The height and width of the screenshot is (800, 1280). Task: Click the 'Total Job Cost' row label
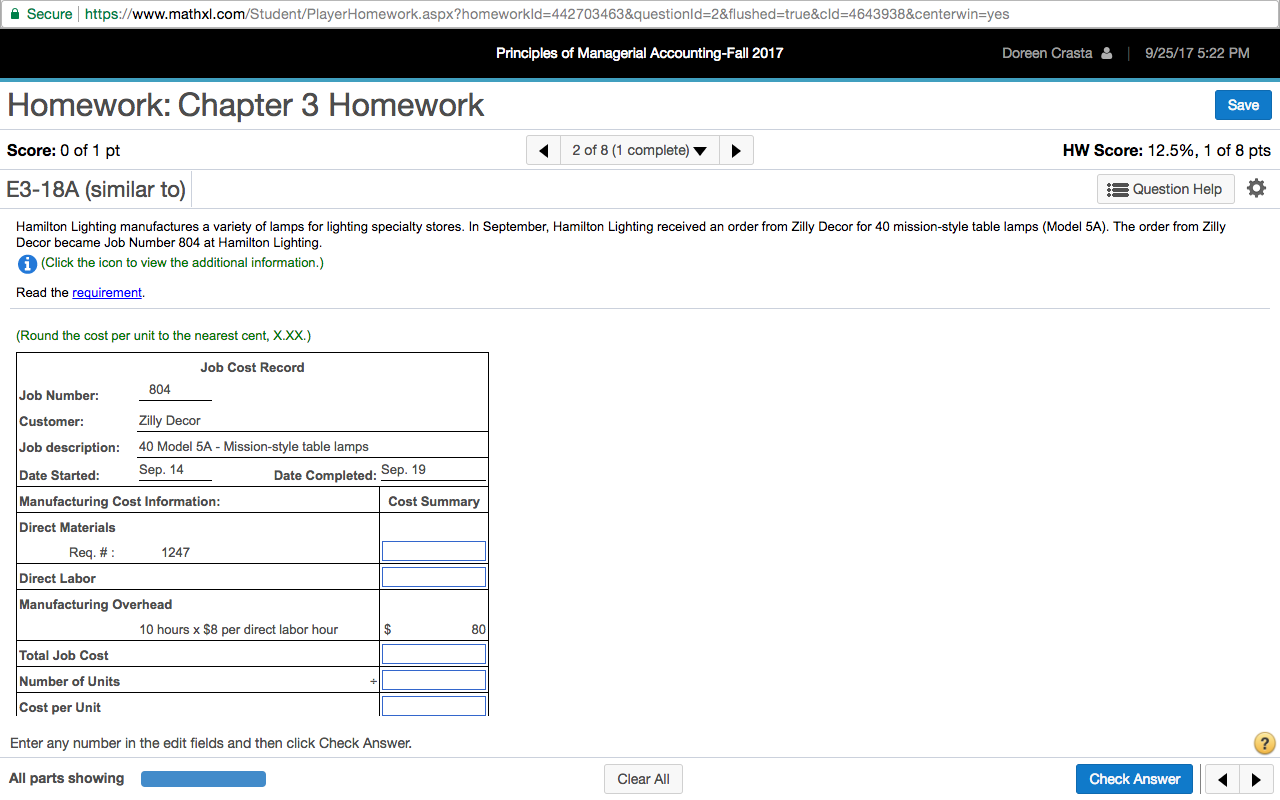(x=64, y=655)
